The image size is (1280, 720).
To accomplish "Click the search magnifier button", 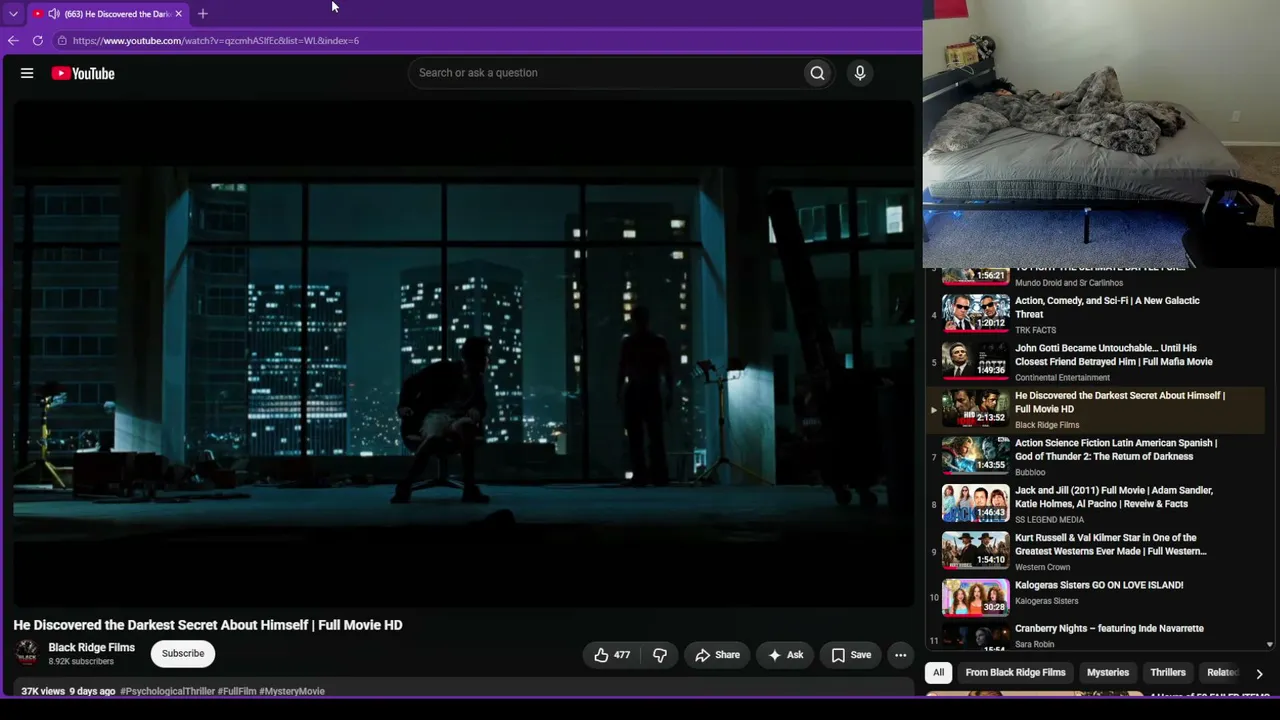I will (x=817, y=73).
